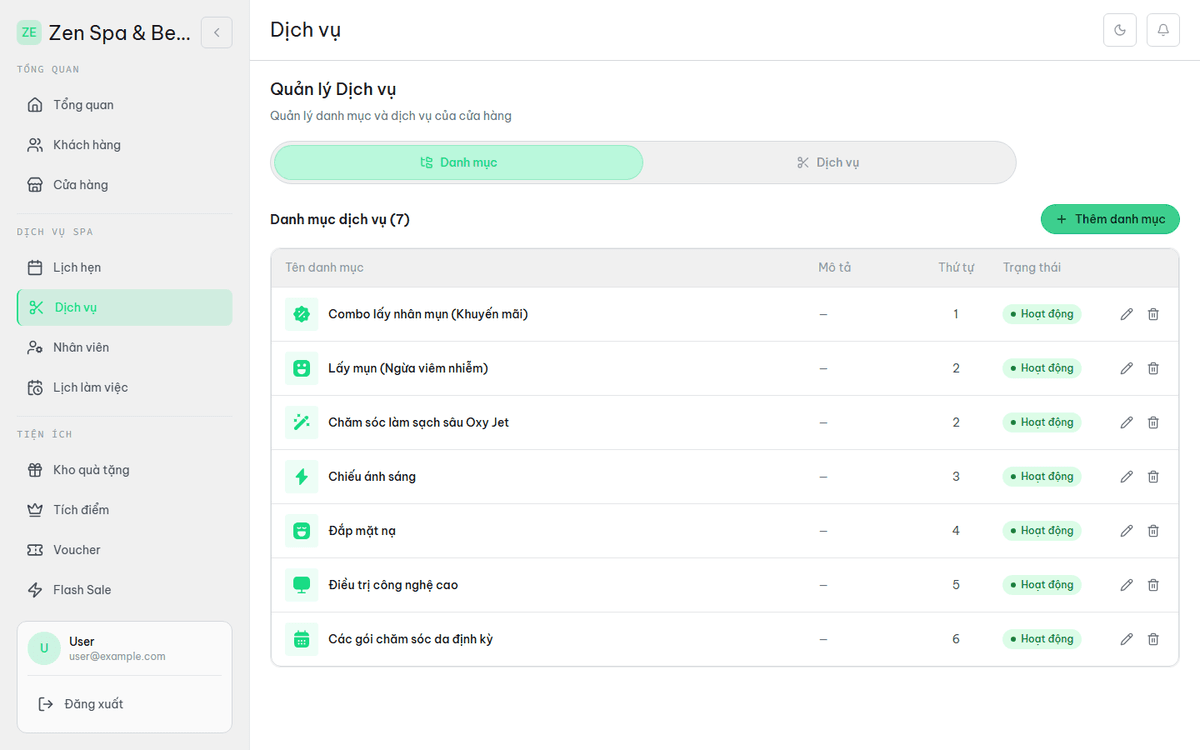
Task: Click pencil icon for Combo lấy nhân mụn
Action: pos(1127,314)
